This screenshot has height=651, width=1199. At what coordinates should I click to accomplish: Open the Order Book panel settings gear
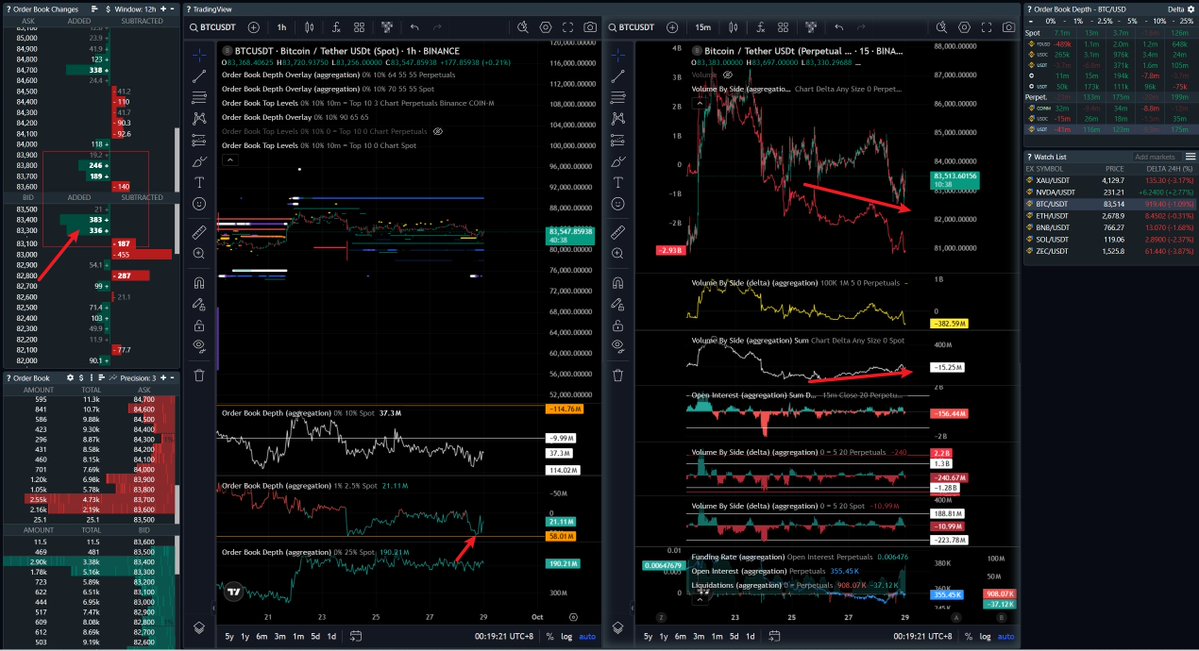point(70,378)
